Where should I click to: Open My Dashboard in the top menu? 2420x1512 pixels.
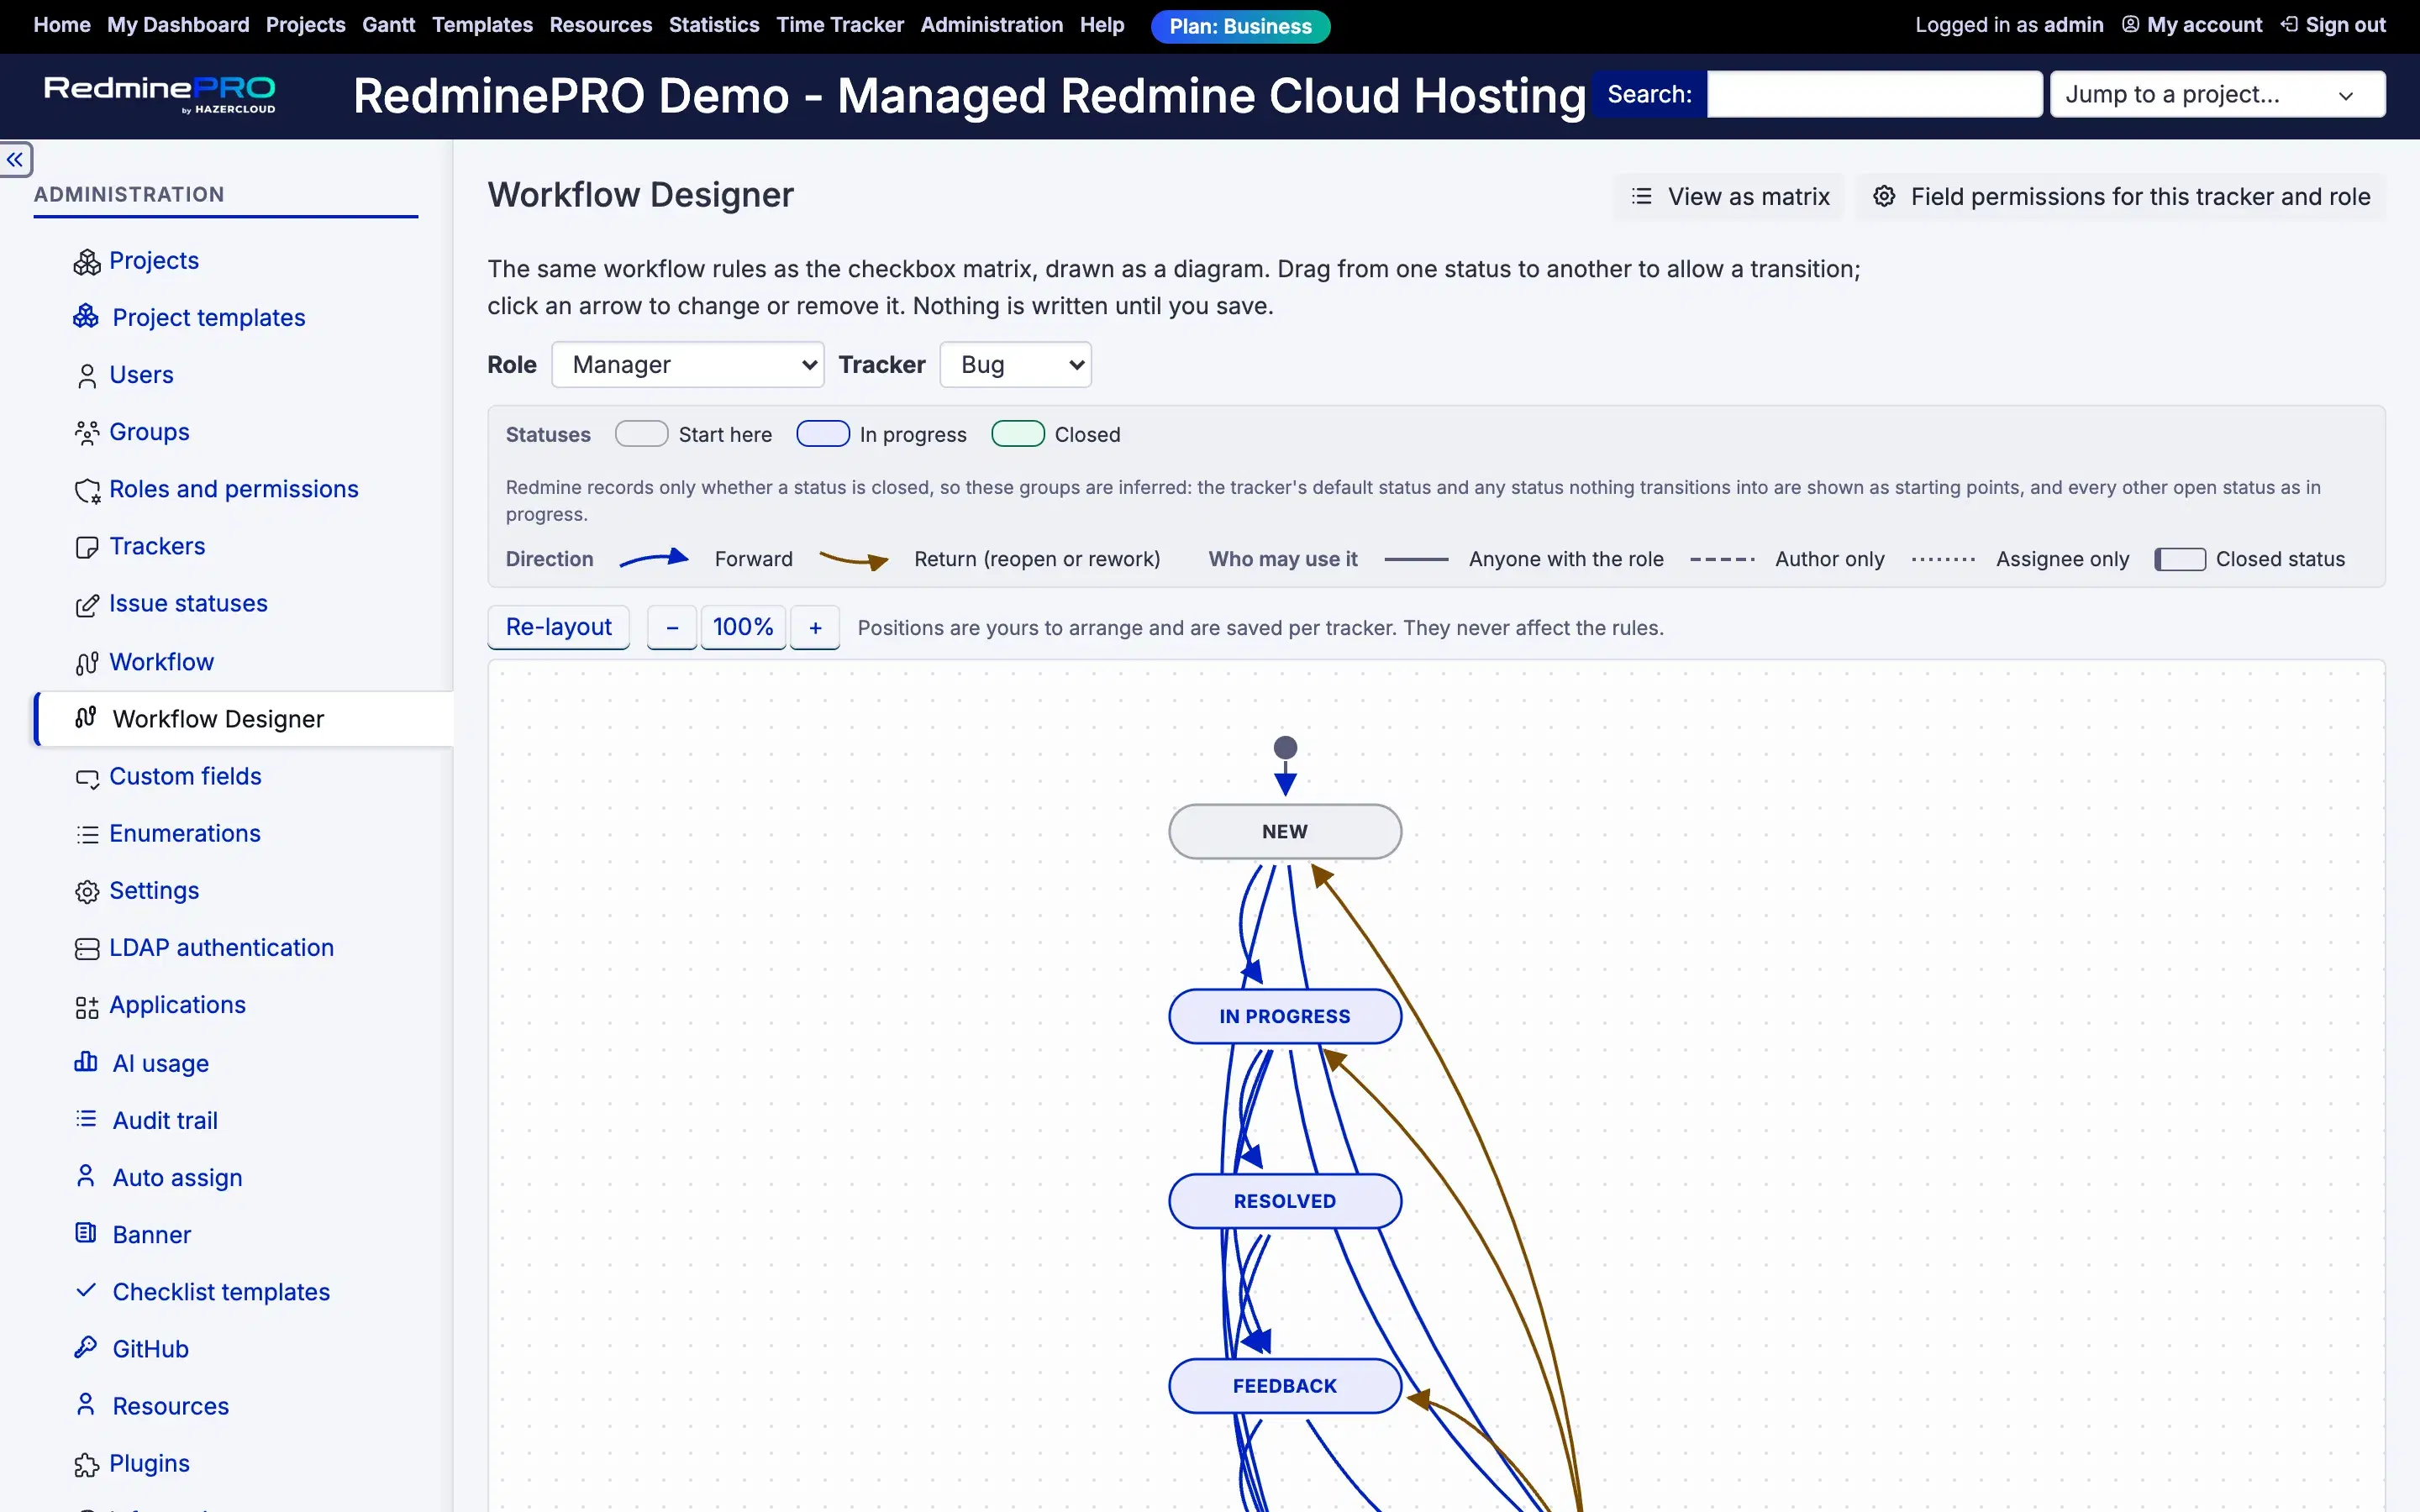coord(178,25)
